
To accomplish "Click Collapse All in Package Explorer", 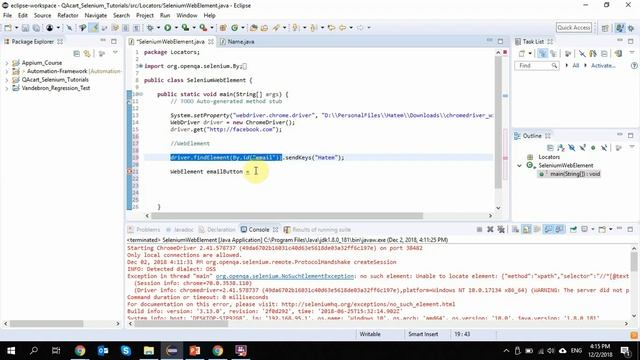I will pyautogui.click(x=76, y=53).
